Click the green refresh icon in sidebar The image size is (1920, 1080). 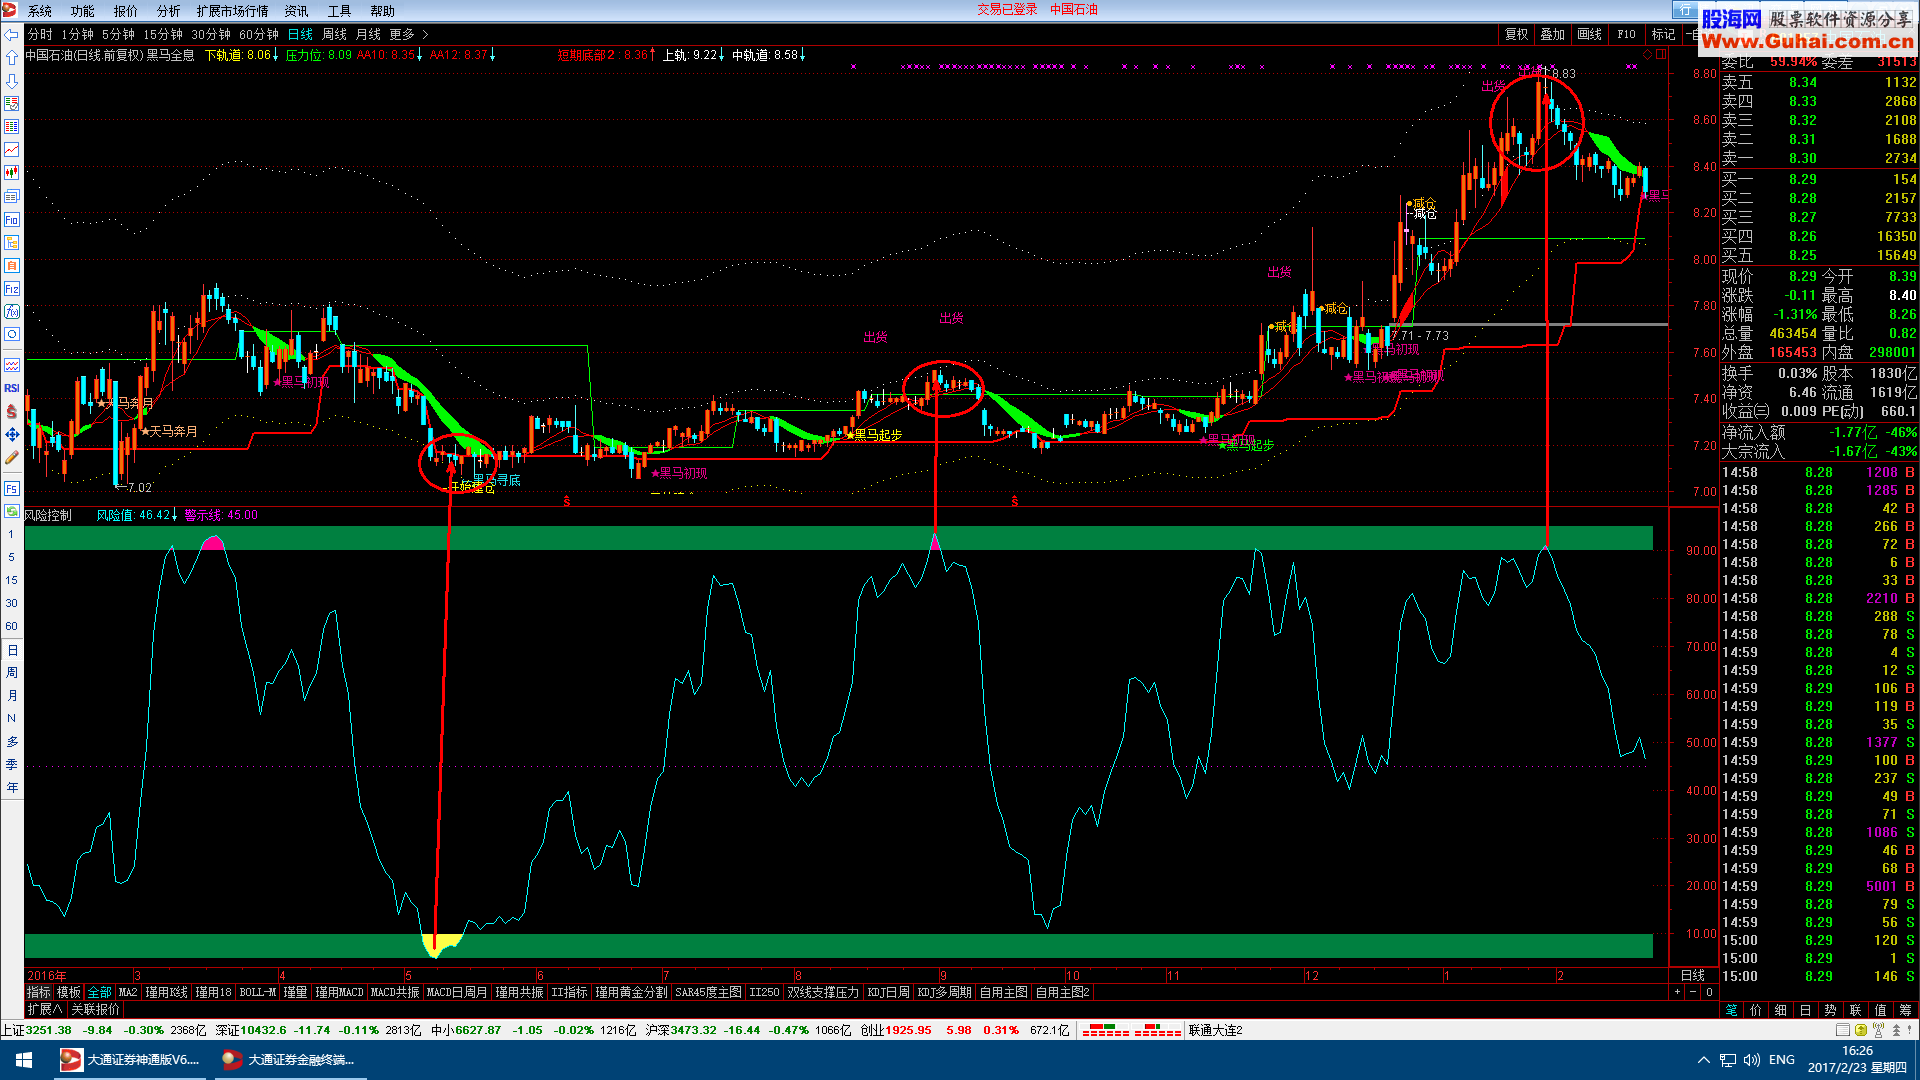point(11,511)
